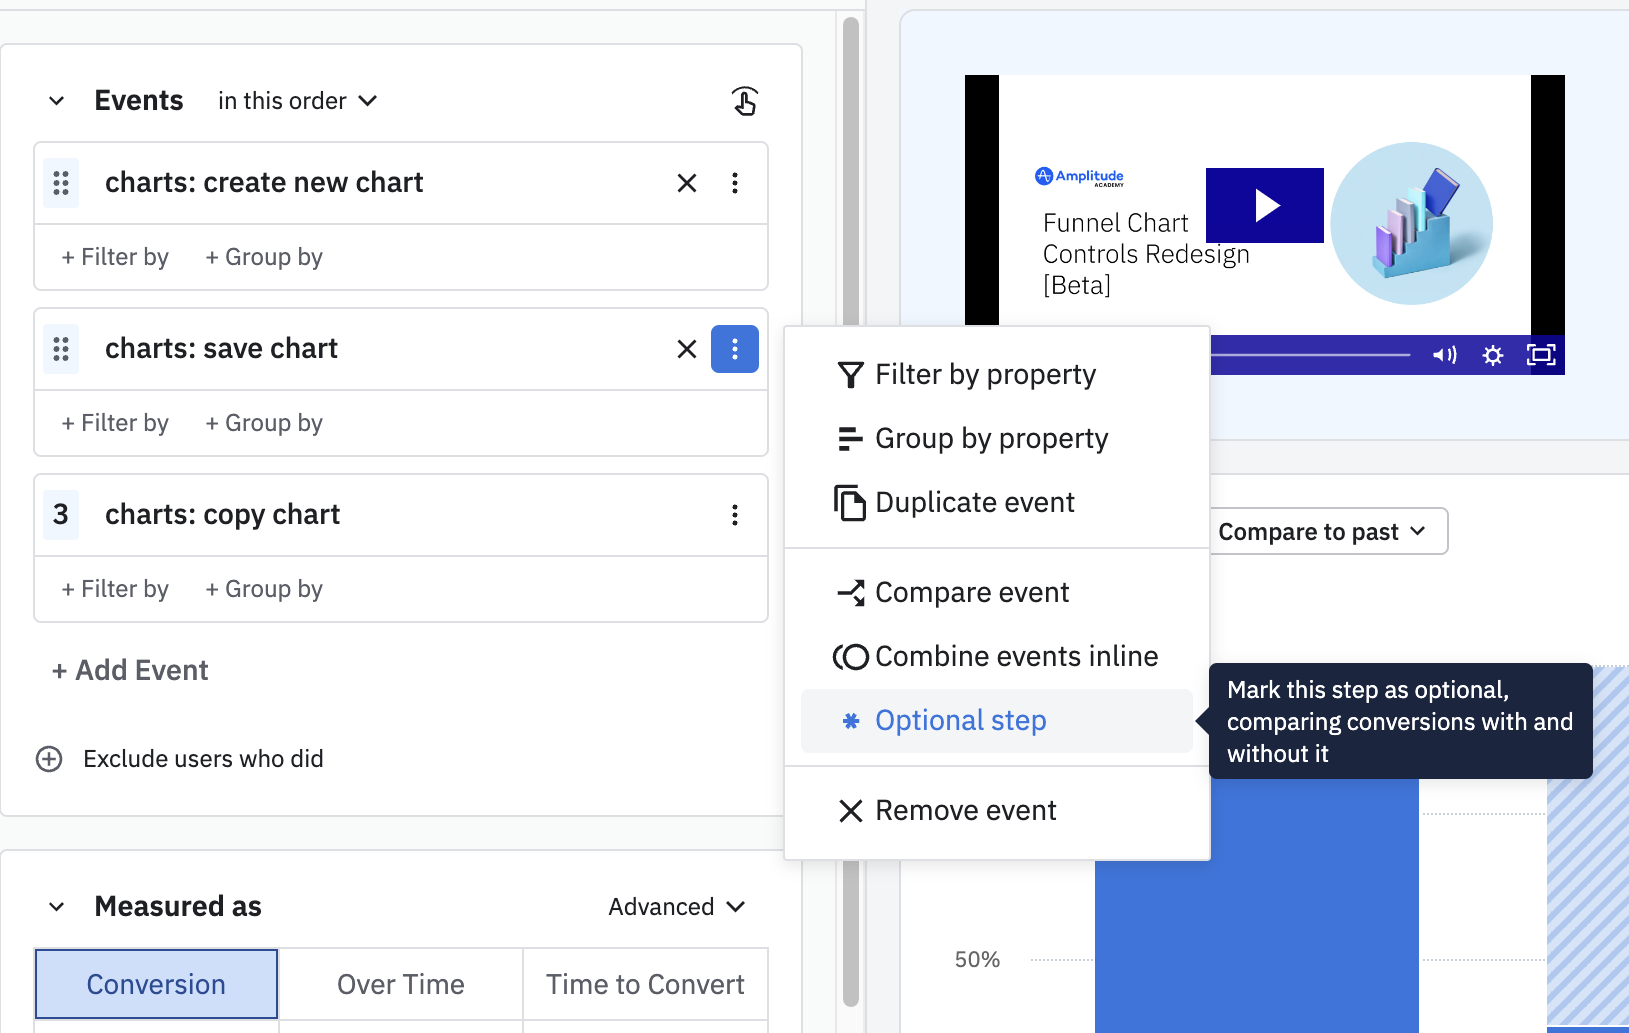Open more options for 'charts: copy chart'
Screen dimensions: 1629x1033
coord(735,515)
